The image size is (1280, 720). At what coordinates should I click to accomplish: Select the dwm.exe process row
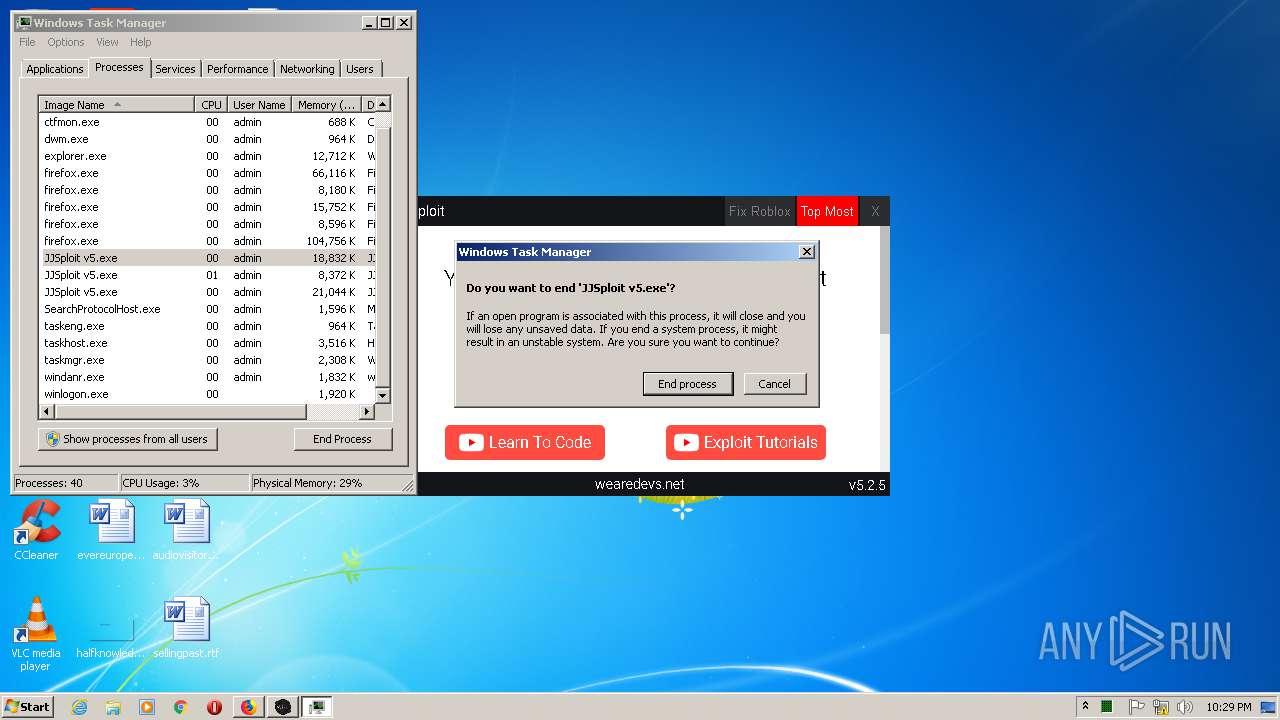pyautogui.click(x=207, y=139)
